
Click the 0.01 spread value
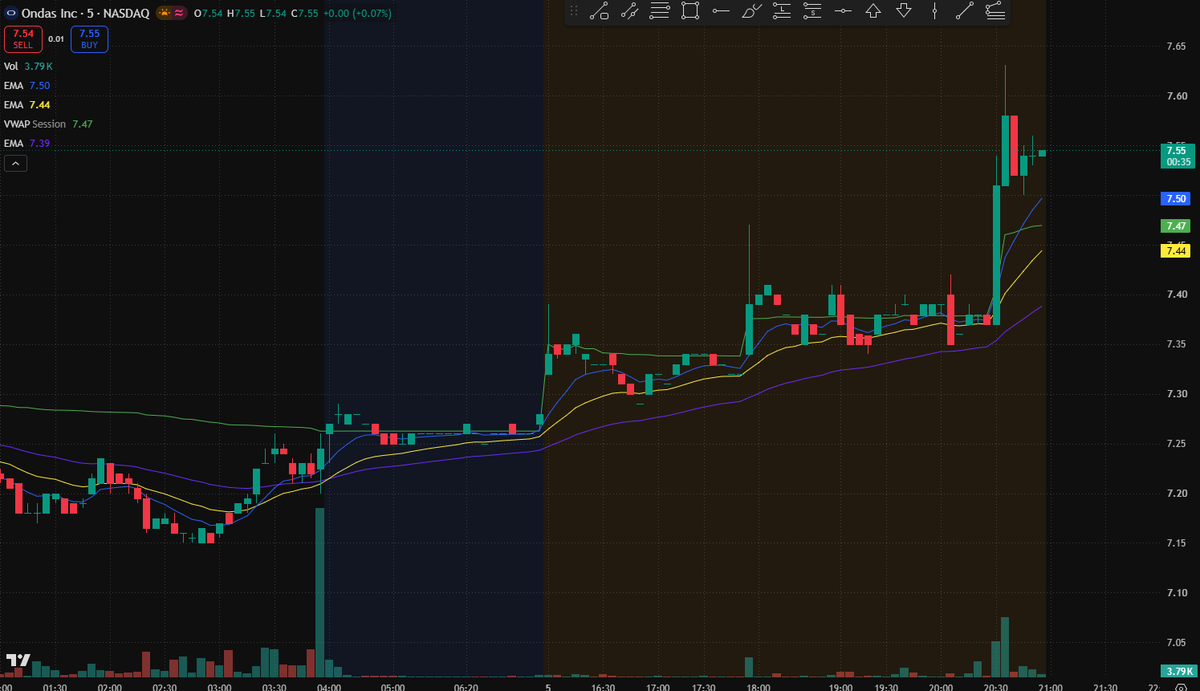point(56,39)
